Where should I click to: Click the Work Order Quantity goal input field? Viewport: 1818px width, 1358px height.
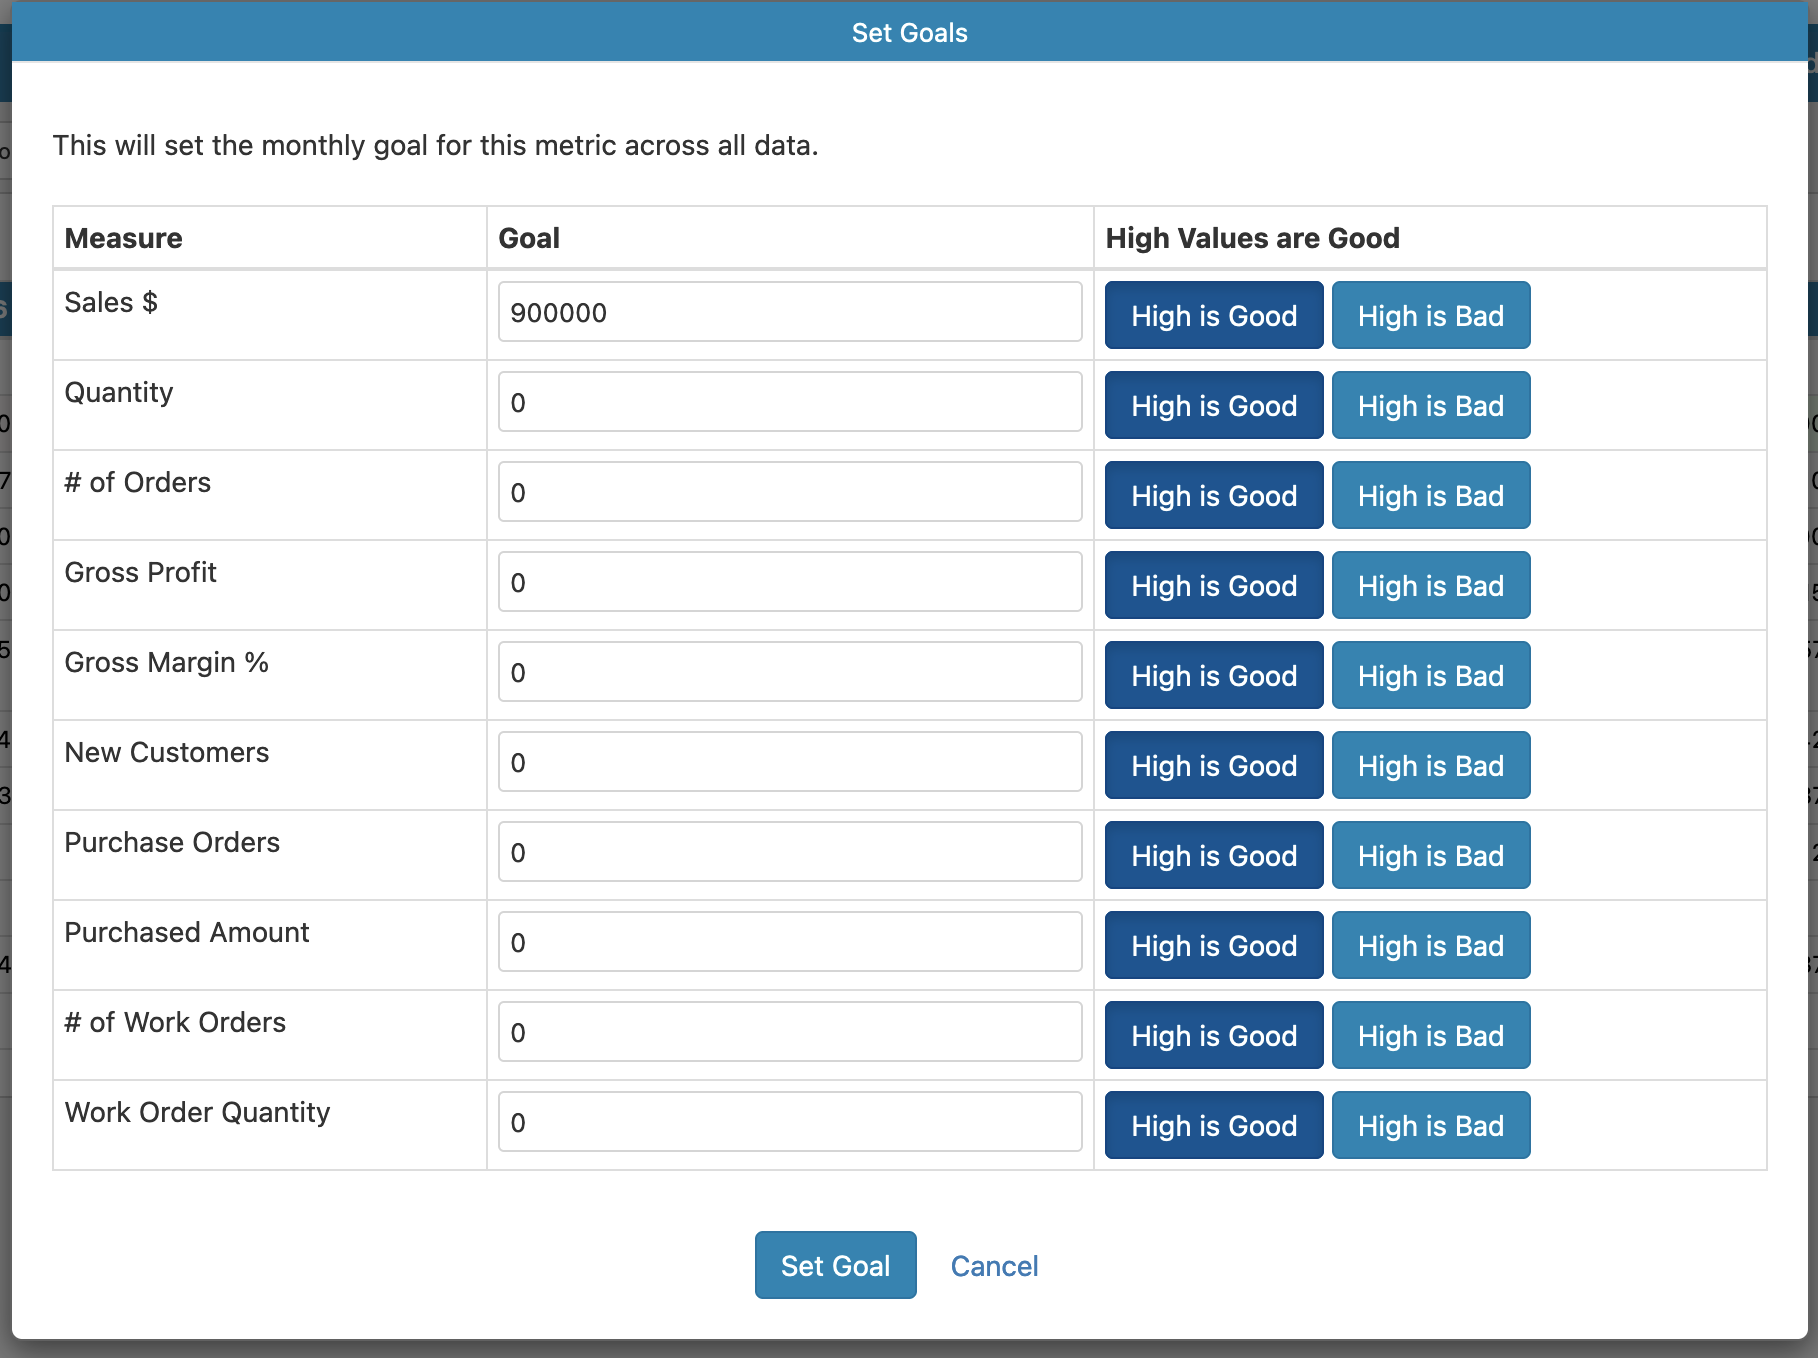[790, 1122]
